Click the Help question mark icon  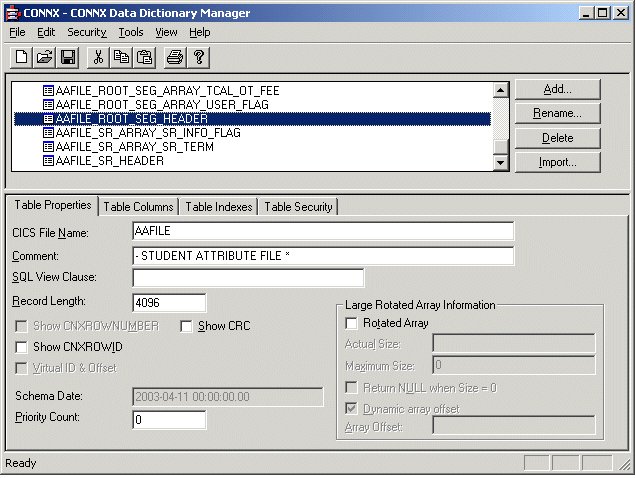pos(198,57)
